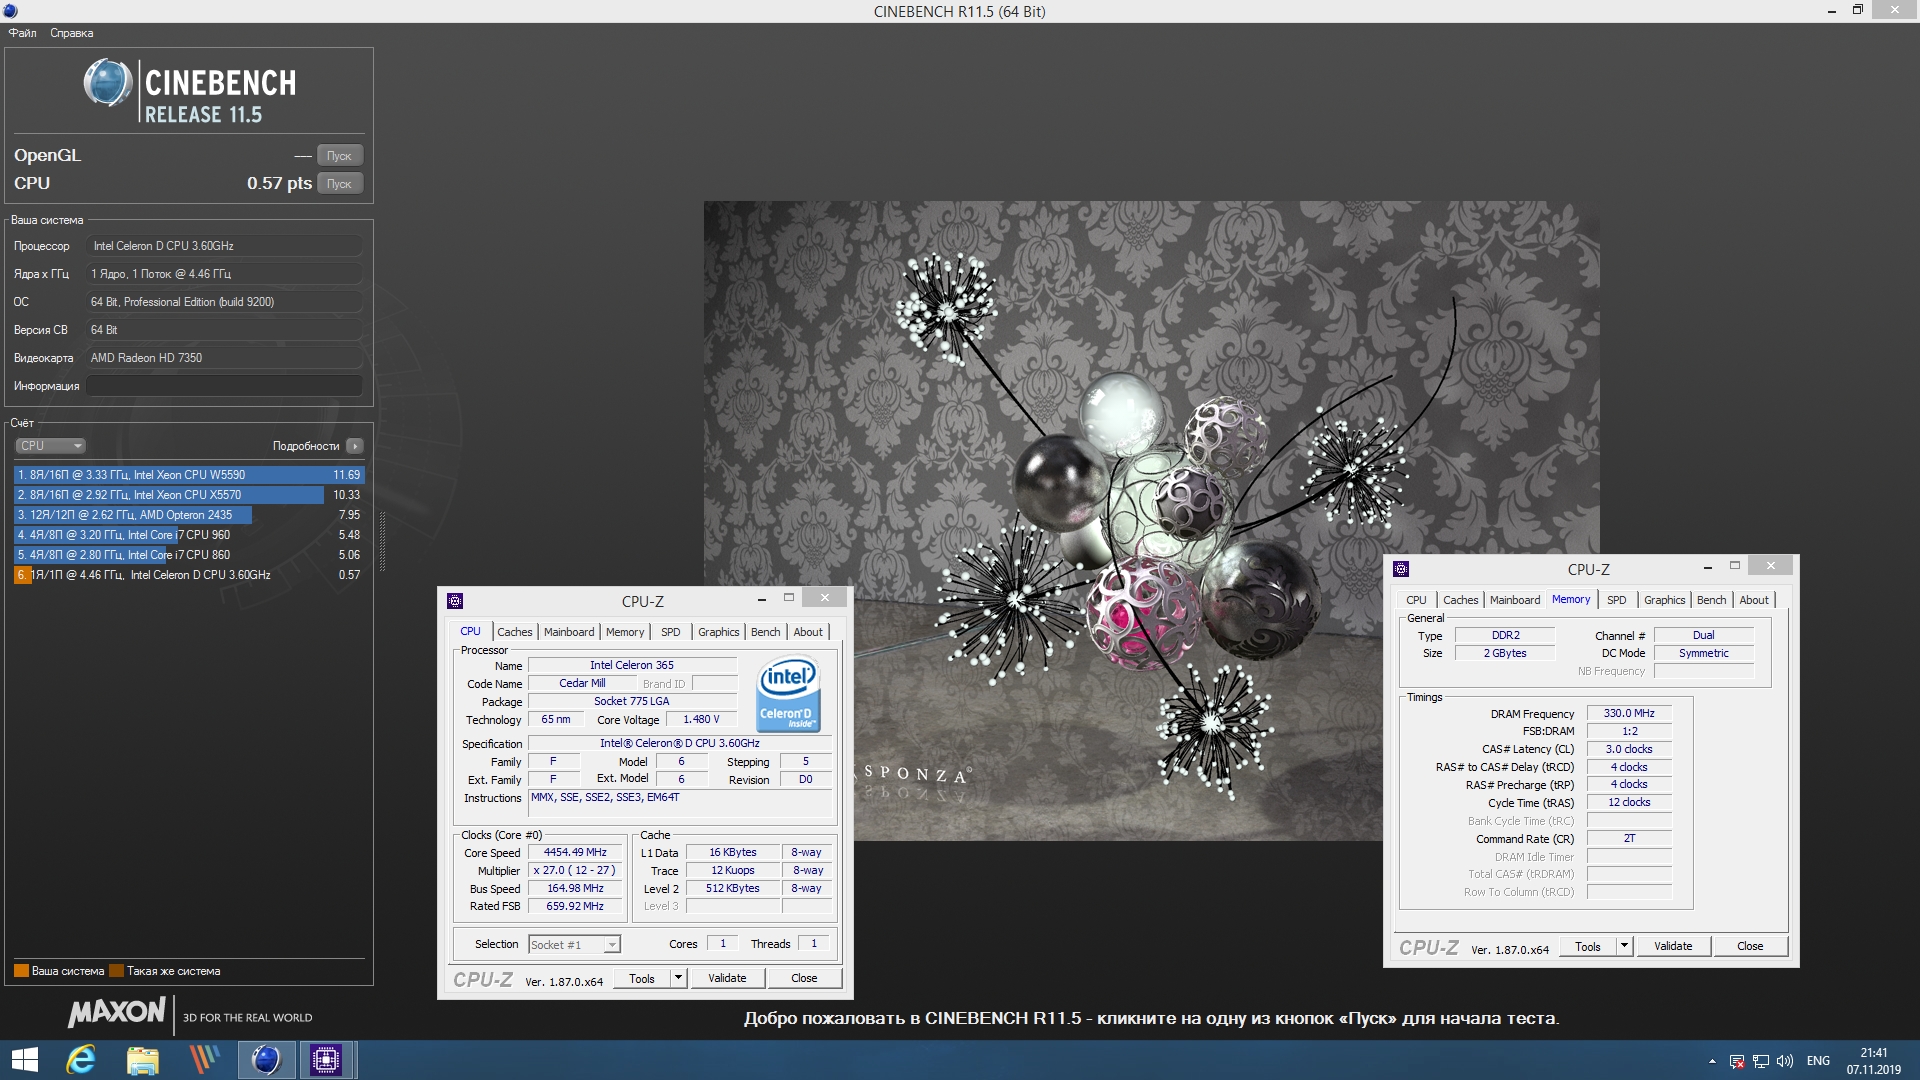
Task: Change ENG input language
Action: 1819,1061
